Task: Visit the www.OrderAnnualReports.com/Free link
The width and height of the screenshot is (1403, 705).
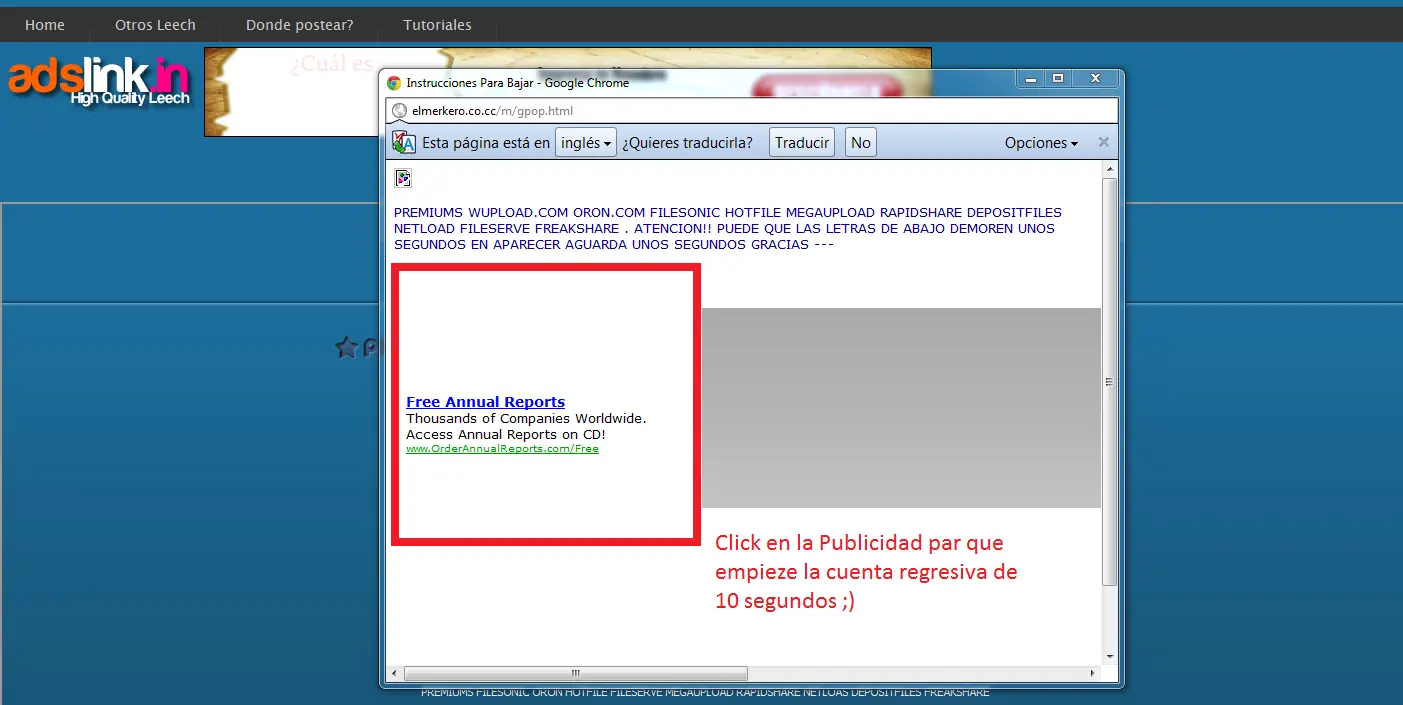Action: [502, 449]
